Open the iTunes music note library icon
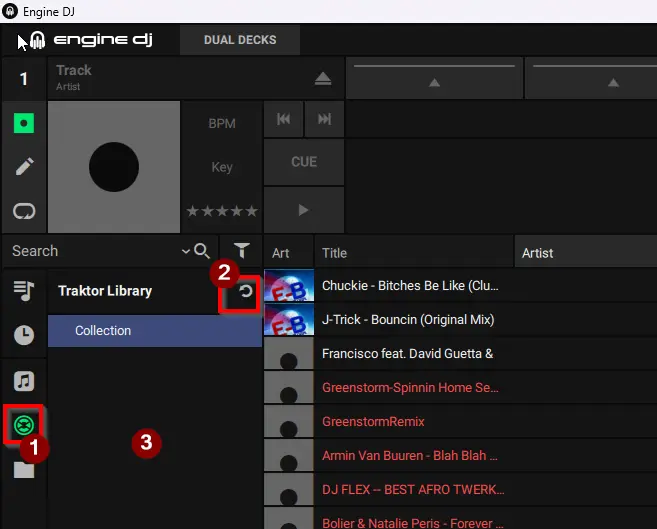The height and width of the screenshot is (529, 657). (x=23, y=381)
